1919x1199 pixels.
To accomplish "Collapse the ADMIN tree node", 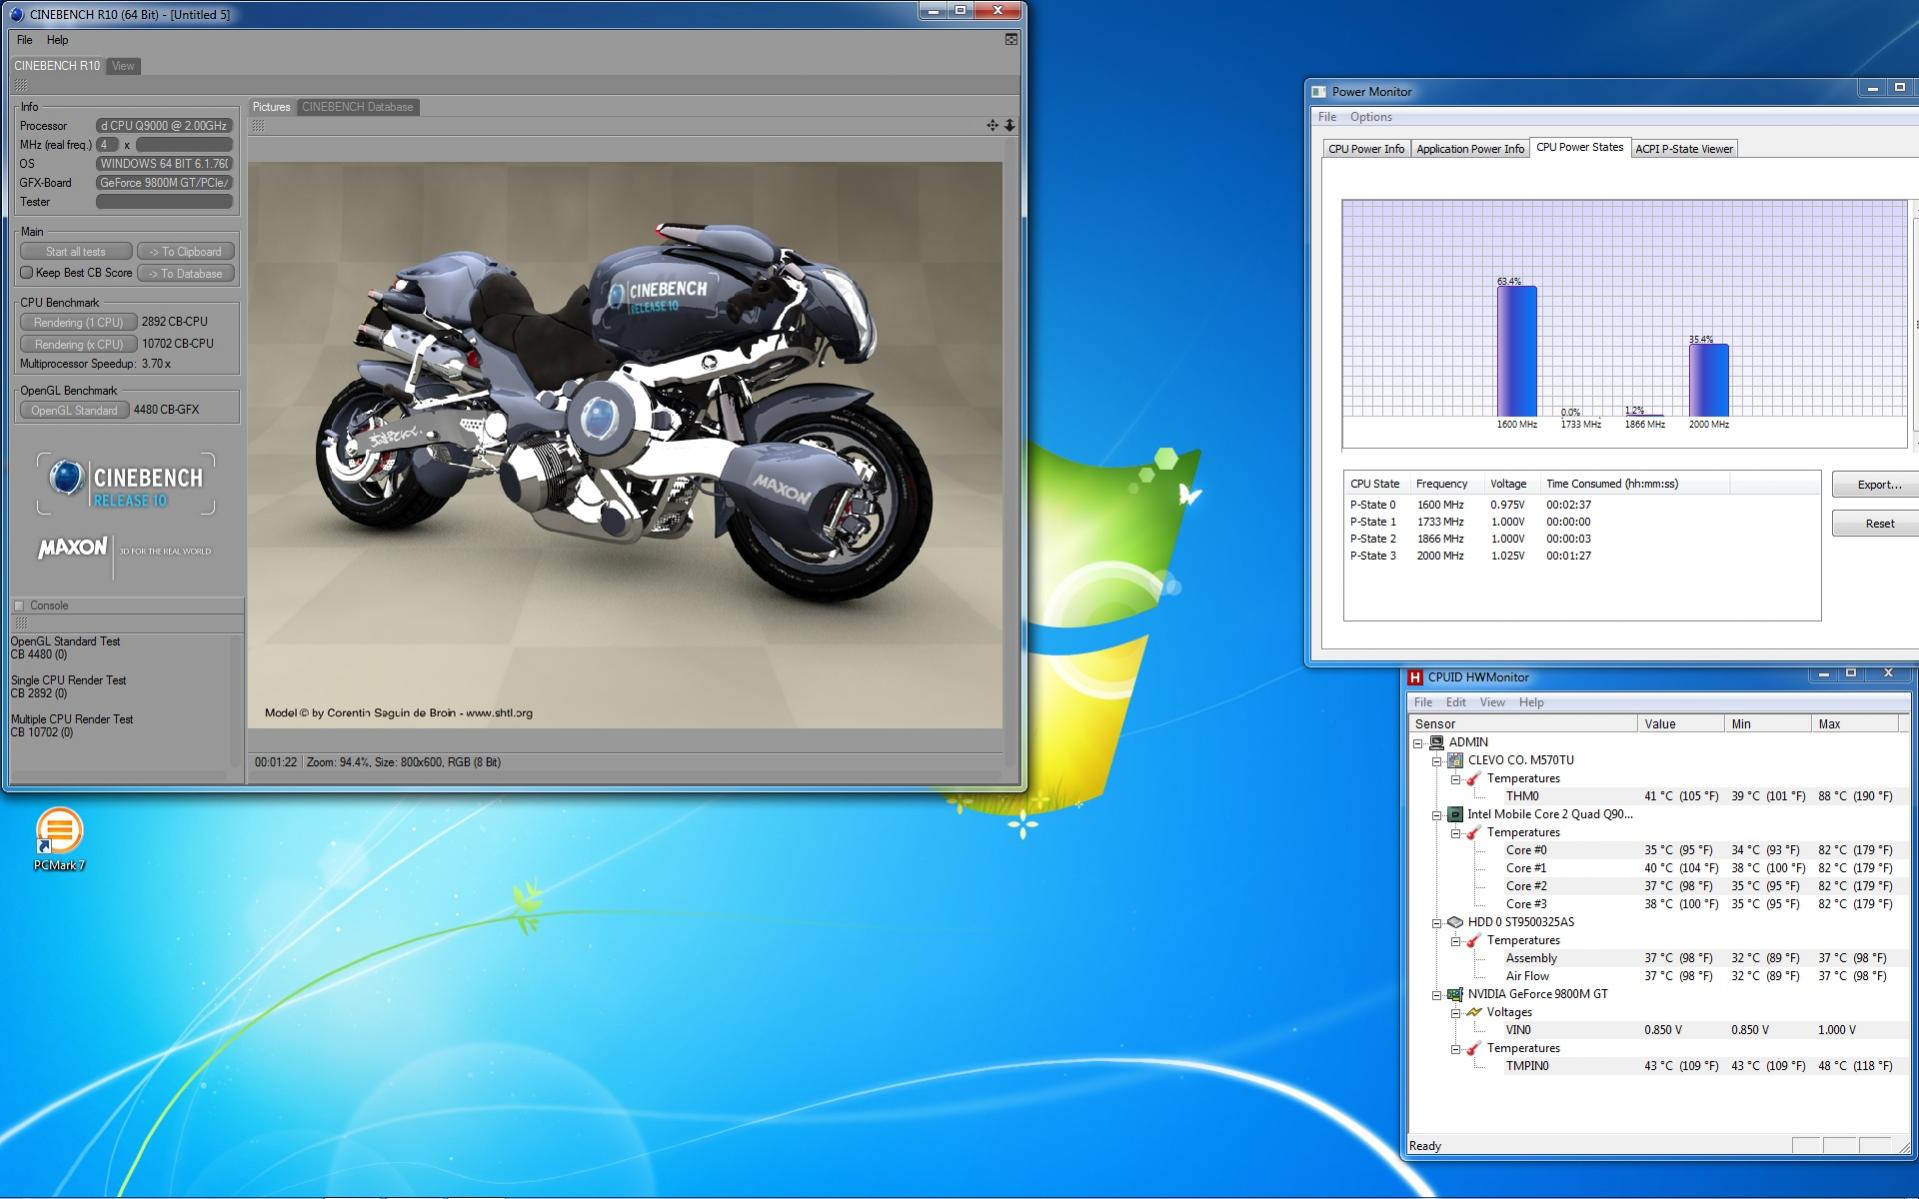I will (x=1418, y=743).
